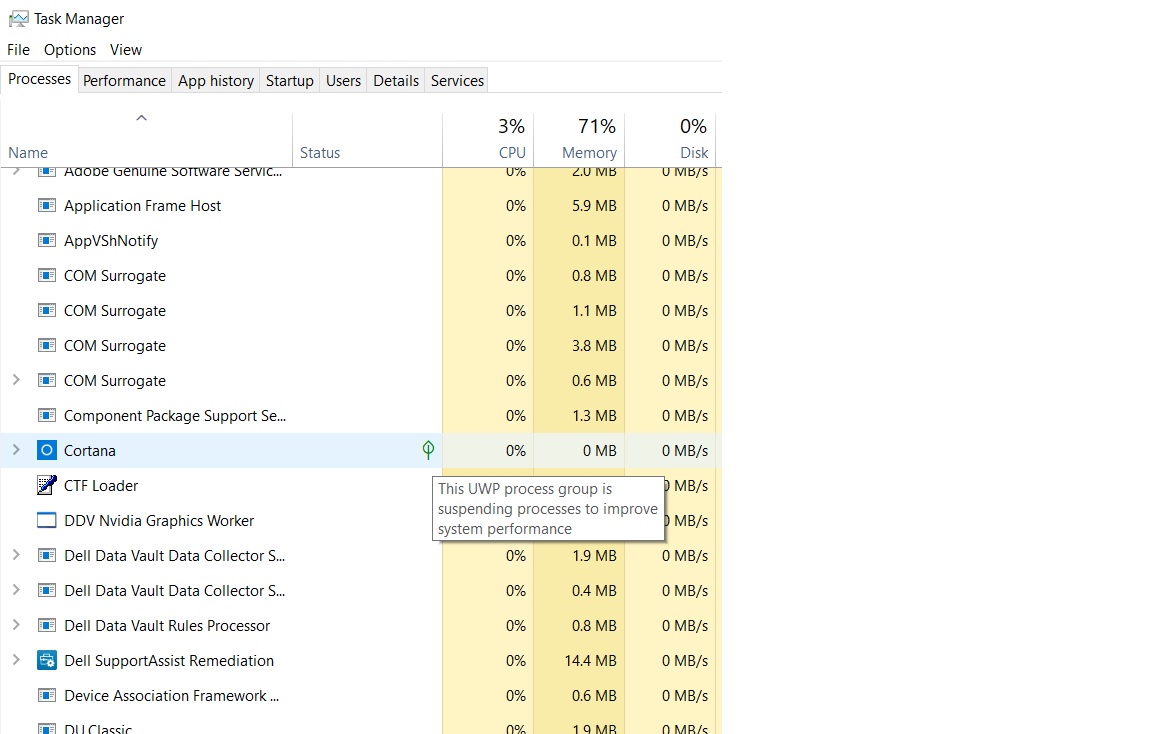Expand the Cortana process group
Image resolution: width=1152 pixels, height=734 pixels.
pos(17,450)
